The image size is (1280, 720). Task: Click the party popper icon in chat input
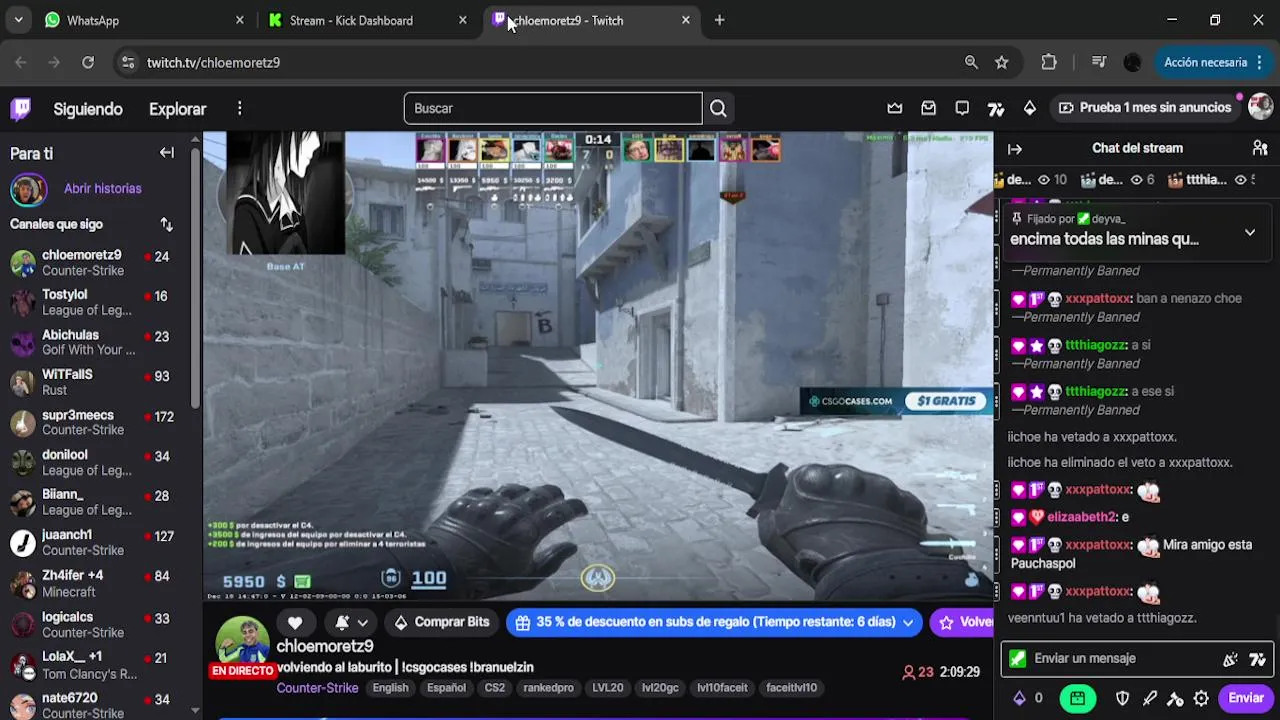[x=1230, y=659]
